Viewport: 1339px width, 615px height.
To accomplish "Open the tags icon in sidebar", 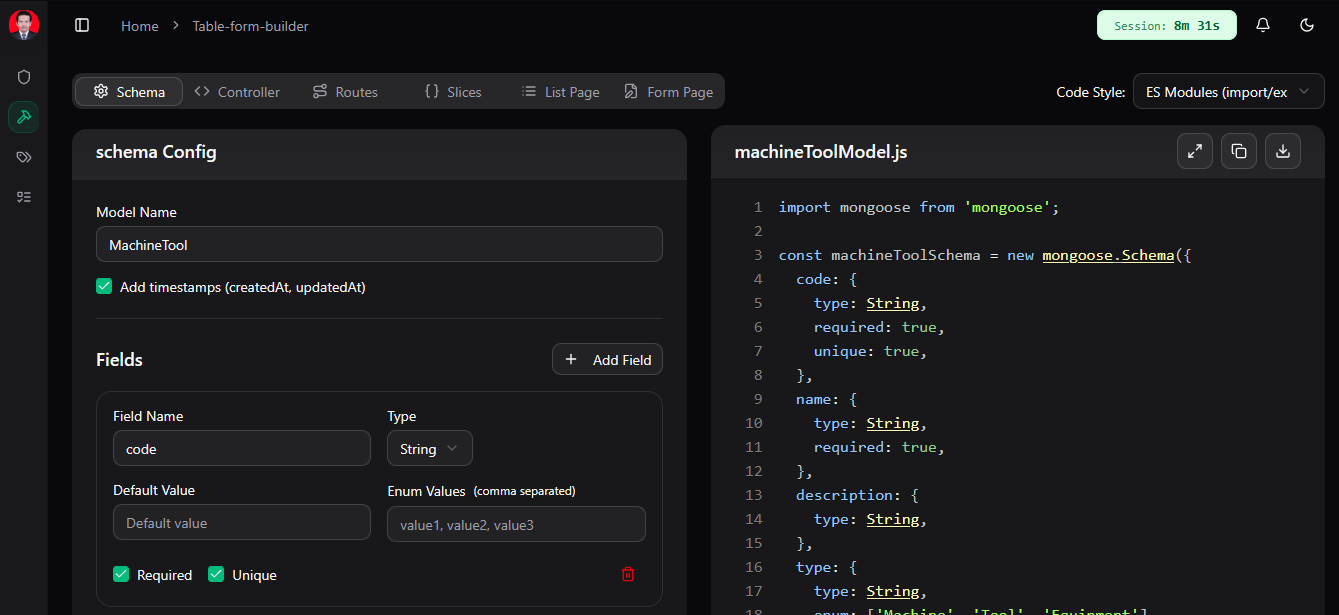I will point(24,157).
